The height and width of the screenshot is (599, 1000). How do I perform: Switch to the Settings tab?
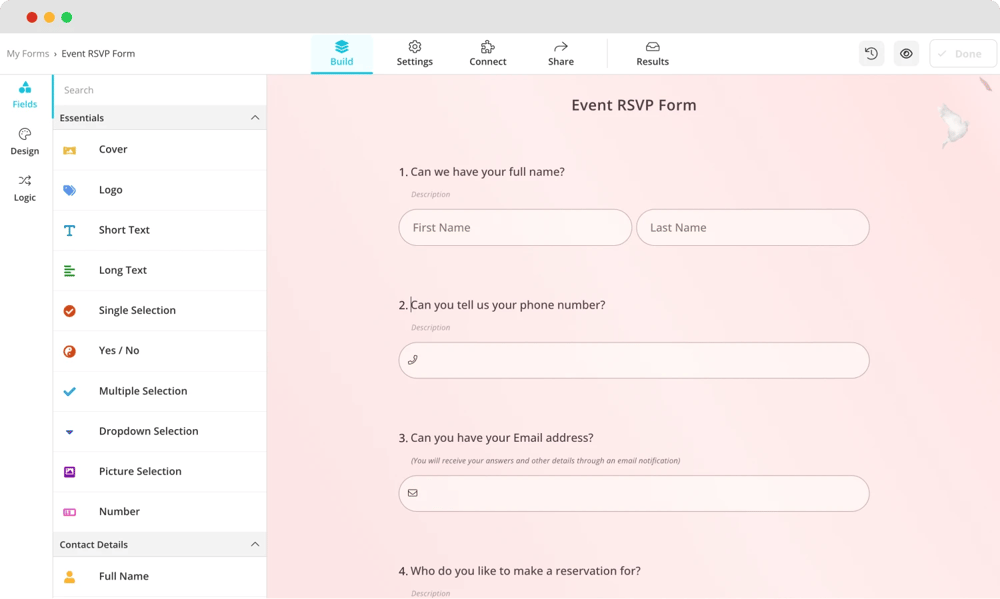coord(414,53)
